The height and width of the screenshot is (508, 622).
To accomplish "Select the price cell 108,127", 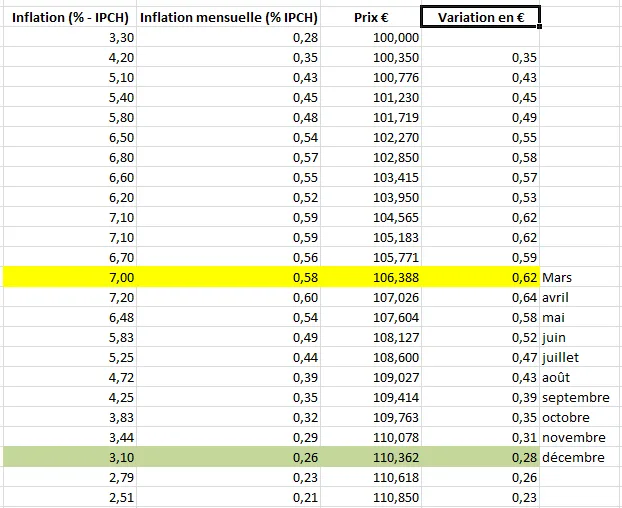I will click(x=395, y=337).
